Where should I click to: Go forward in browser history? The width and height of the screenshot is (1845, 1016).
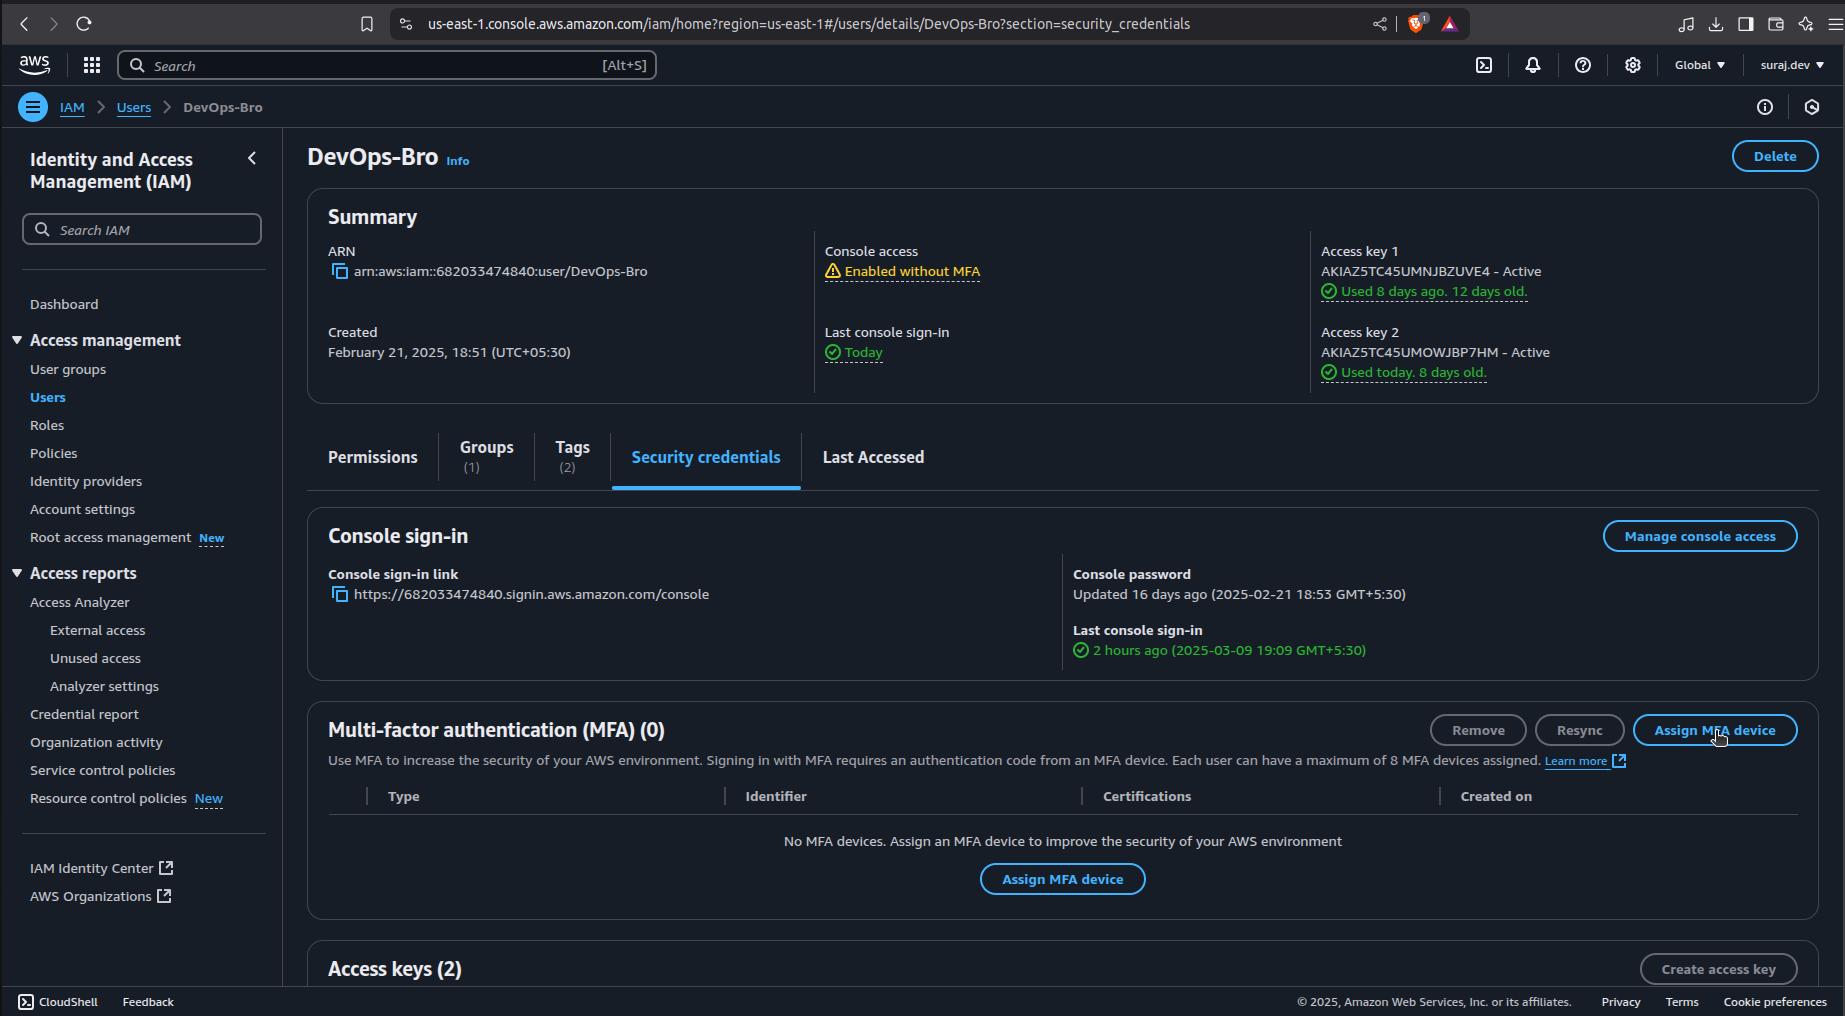[54, 24]
